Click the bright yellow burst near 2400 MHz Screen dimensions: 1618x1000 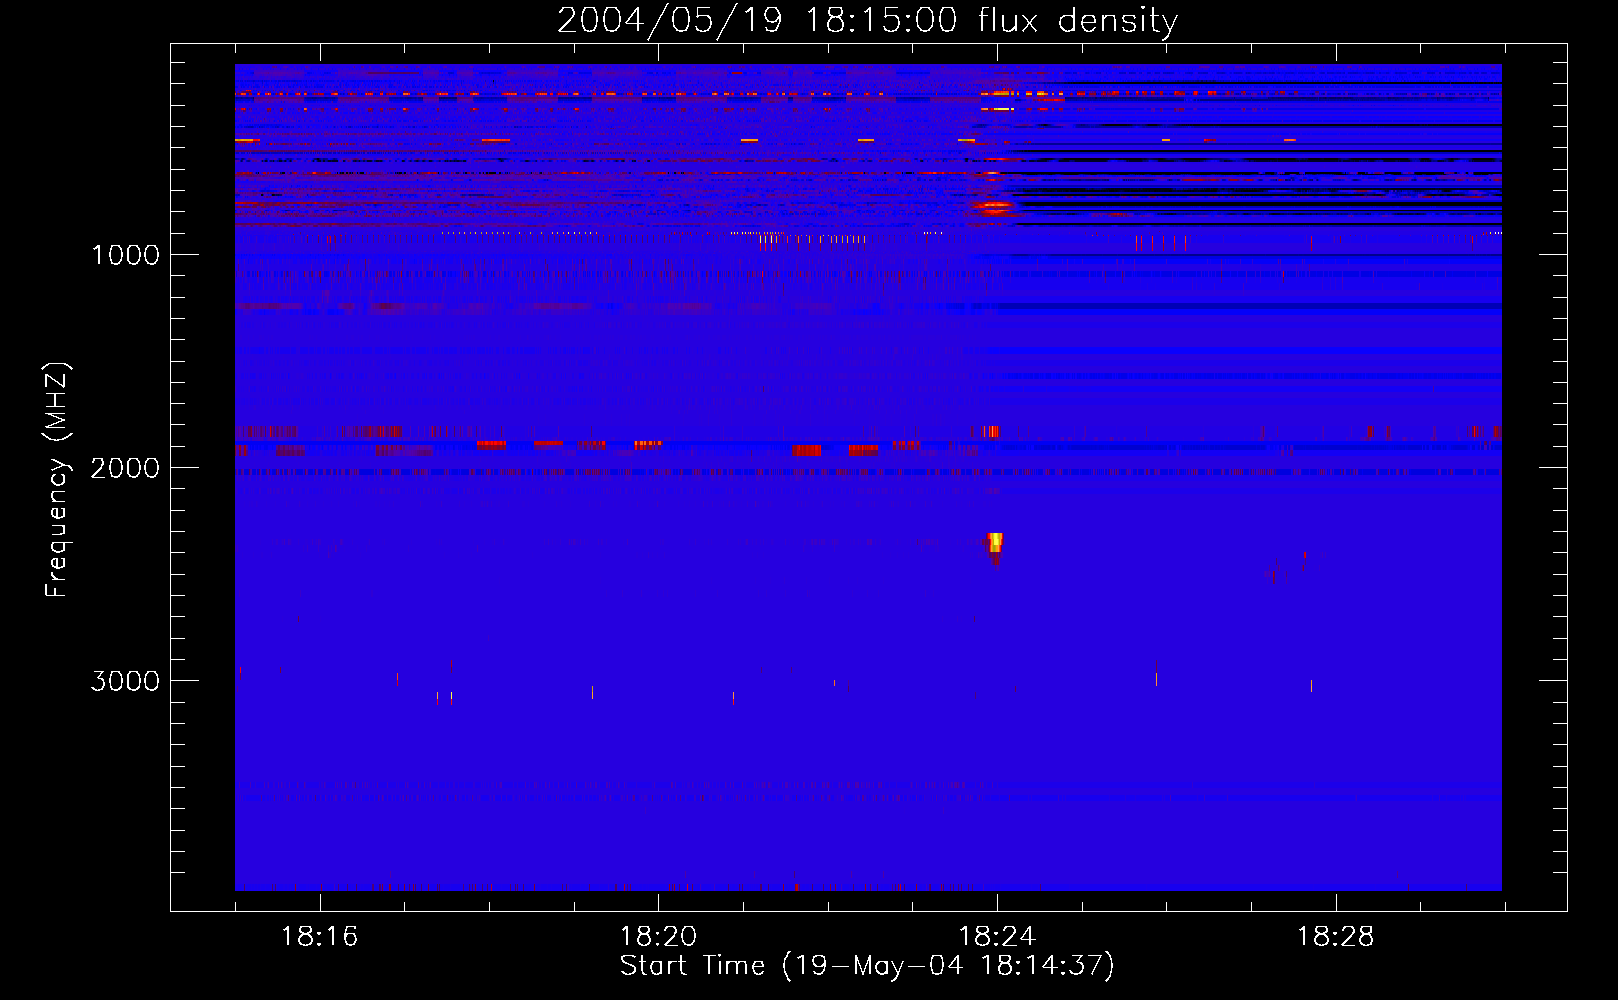tap(995, 543)
